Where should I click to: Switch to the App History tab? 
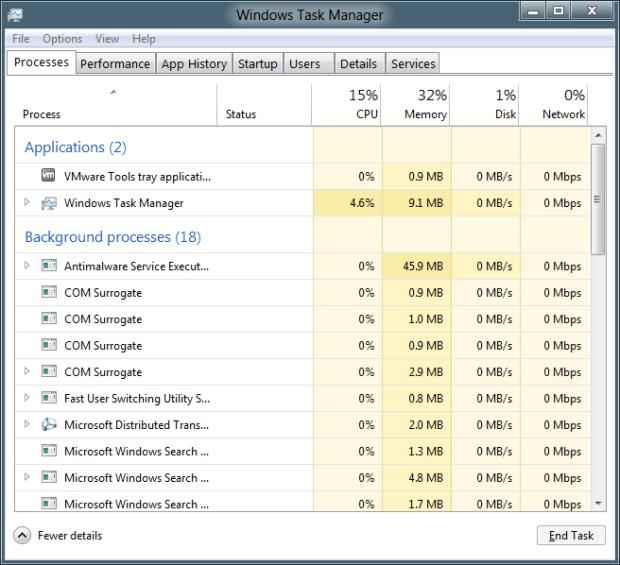pos(194,64)
